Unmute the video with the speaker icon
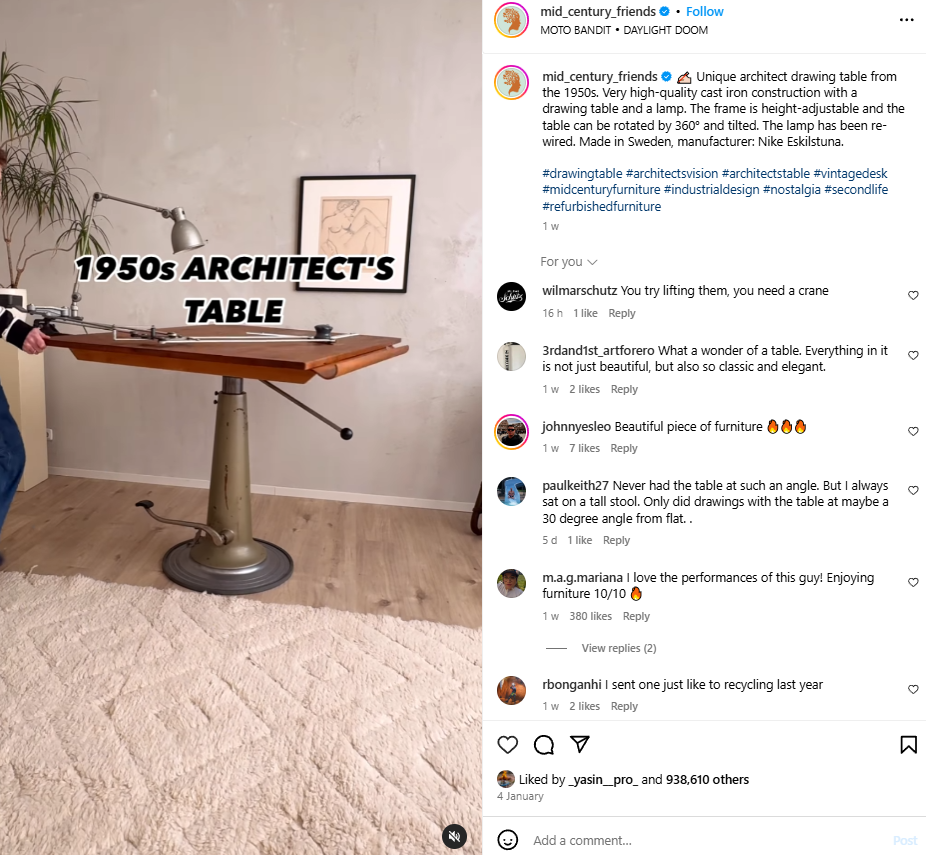 pos(454,836)
